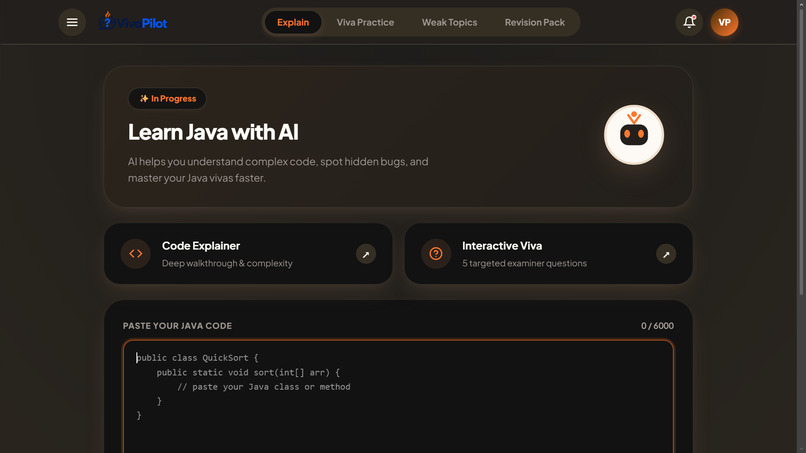The height and width of the screenshot is (453, 806).
Task: Click "Deep walkthrough & complexity" subtitle
Action: [x=227, y=263]
